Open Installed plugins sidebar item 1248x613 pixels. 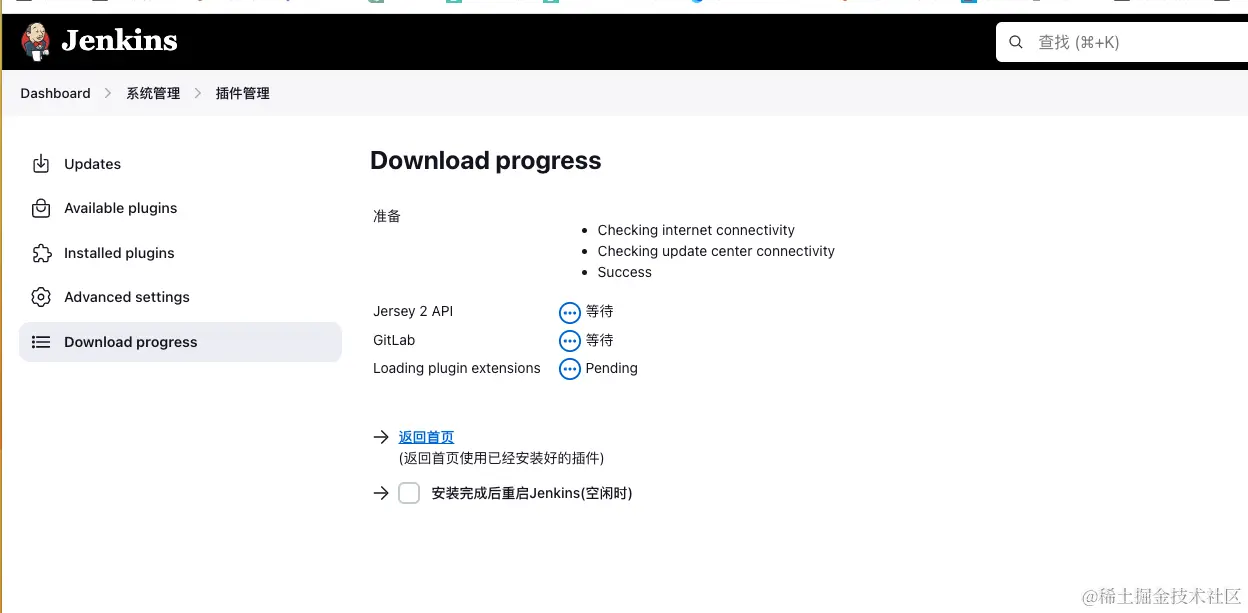click(x=180, y=253)
